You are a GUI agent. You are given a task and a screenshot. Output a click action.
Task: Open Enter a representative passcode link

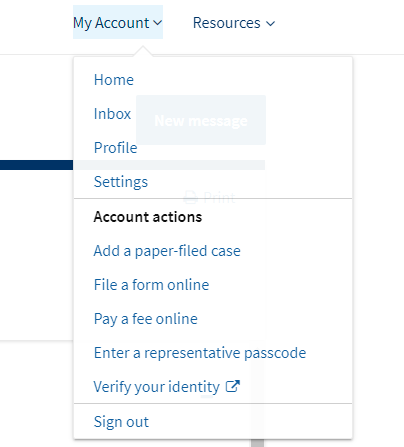point(200,353)
